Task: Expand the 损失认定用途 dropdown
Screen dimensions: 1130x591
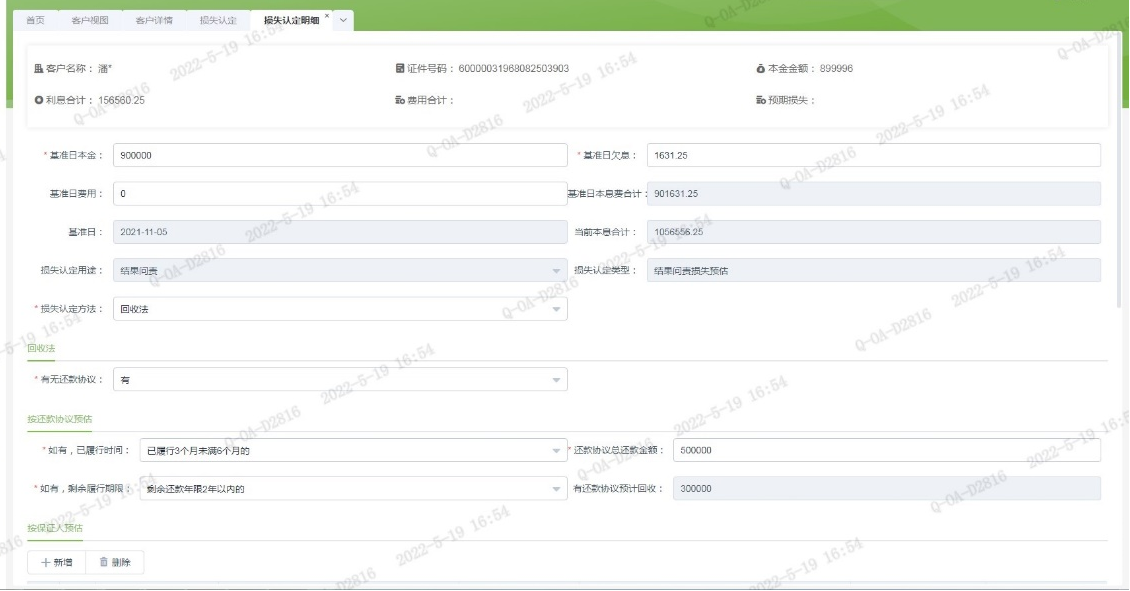Action: pyautogui.click(x=340, y=270)
